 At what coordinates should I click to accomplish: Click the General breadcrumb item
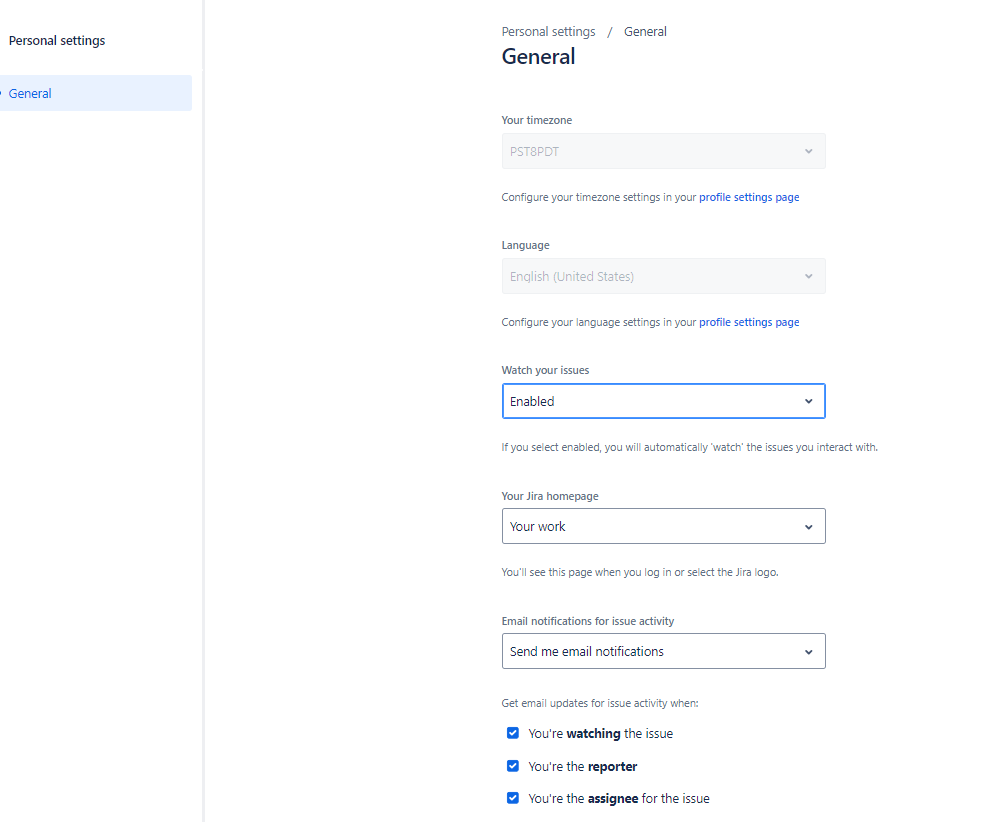[x=645, y=32]
